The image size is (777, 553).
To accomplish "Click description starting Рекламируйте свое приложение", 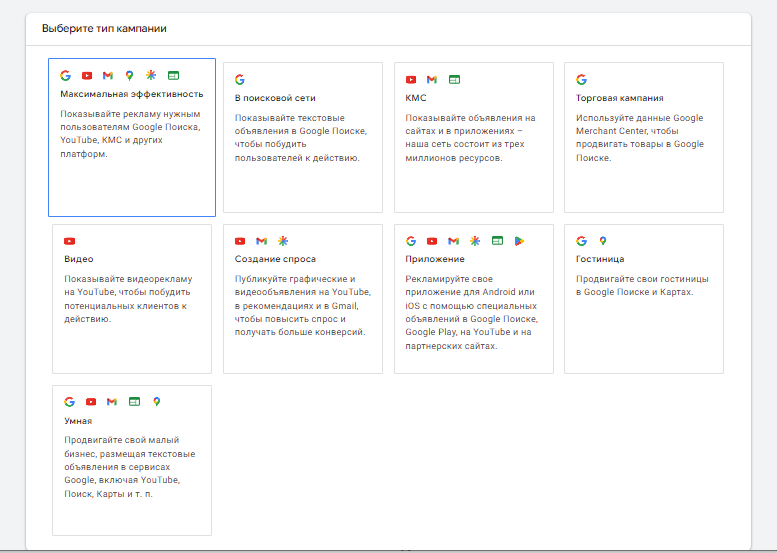I will pos(472,312).
